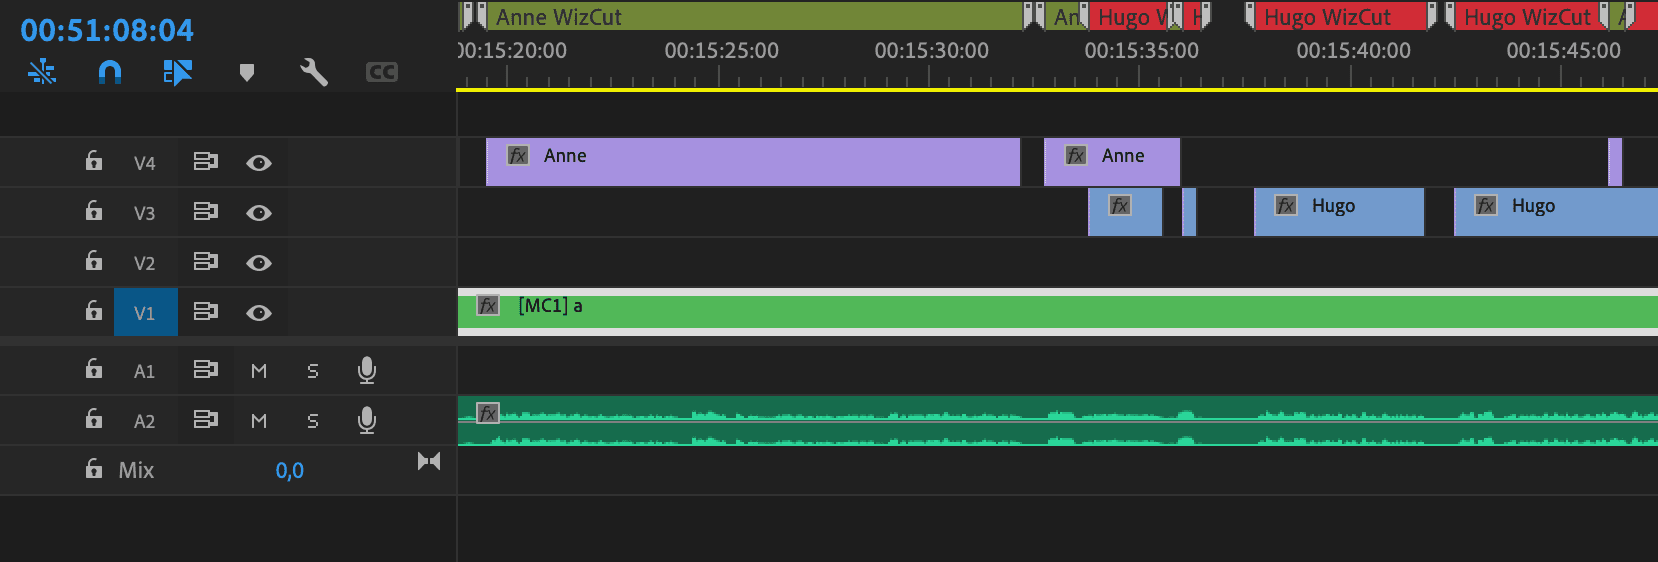This screenshot has height=562, width=1658.
Task: Toggle lock on track V3
Action: (x=94, y=211)
